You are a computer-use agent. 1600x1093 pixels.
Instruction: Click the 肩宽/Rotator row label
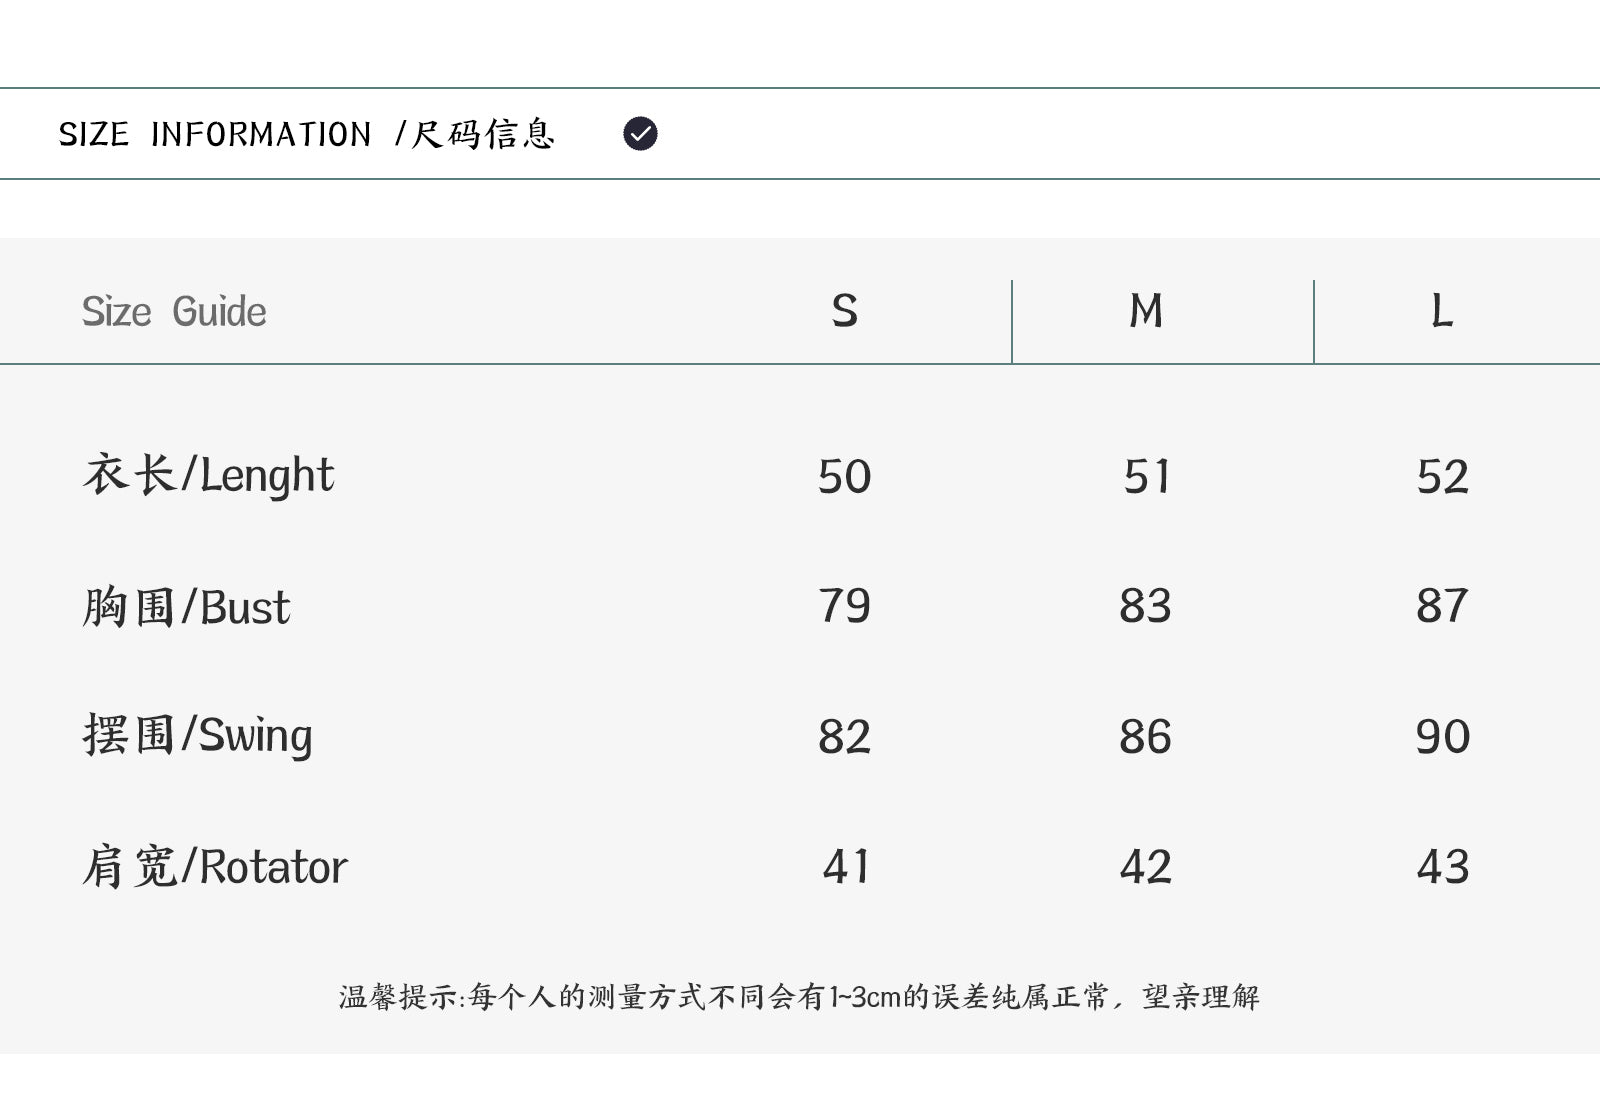point(214,867)
